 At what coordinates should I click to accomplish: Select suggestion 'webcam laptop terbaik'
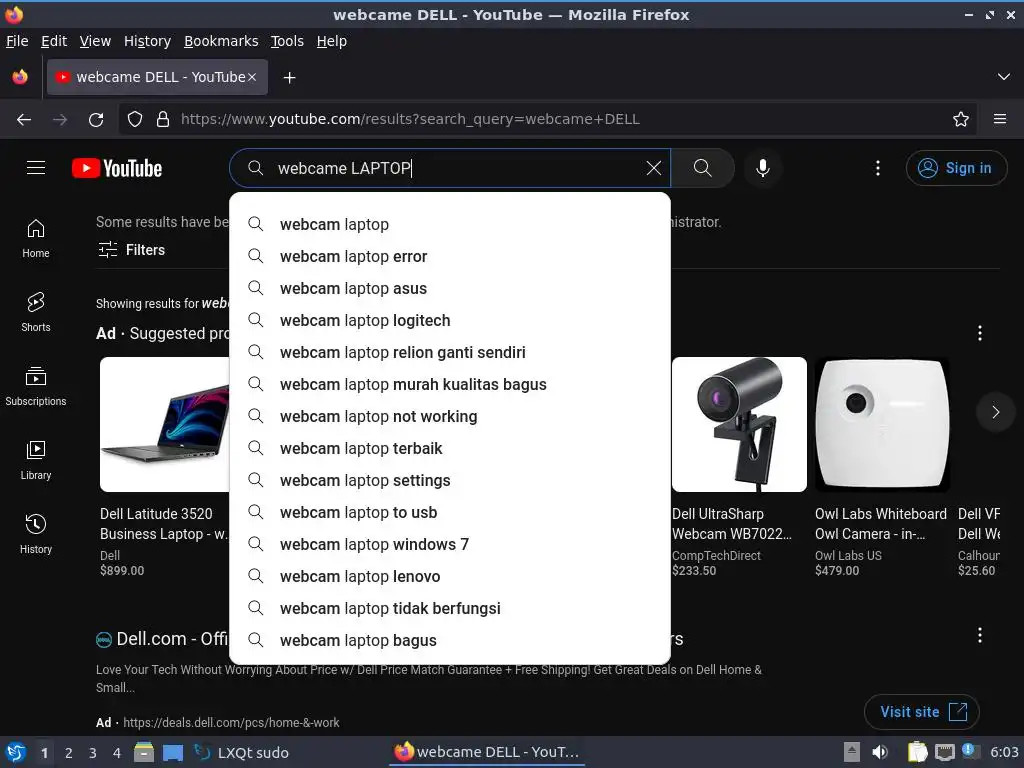(450, 448)
